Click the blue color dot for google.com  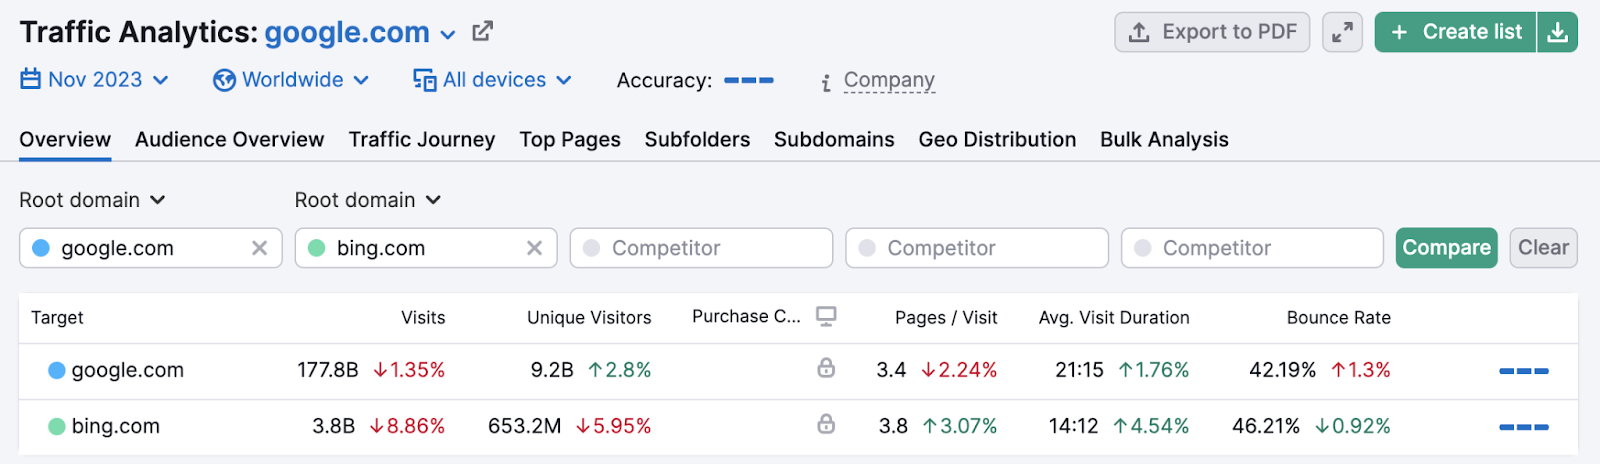click(x=41, y=248)
